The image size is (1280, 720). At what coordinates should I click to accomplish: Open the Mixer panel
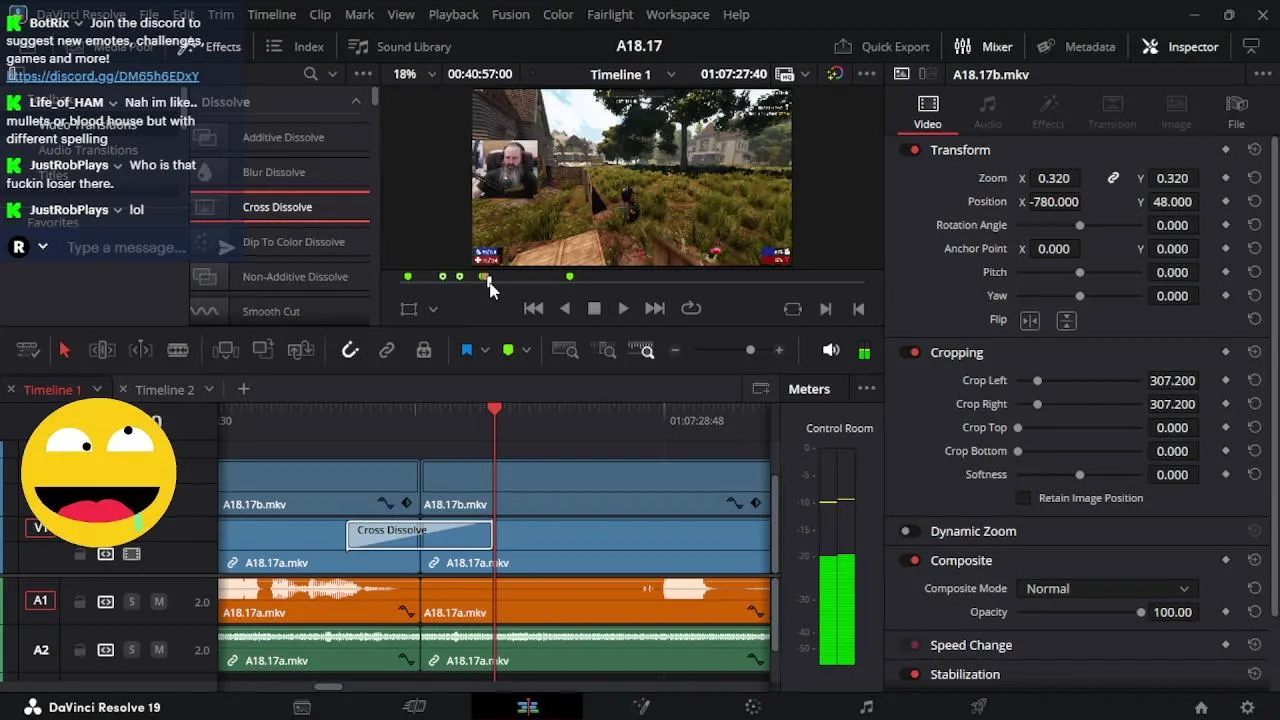pos(983,47)
